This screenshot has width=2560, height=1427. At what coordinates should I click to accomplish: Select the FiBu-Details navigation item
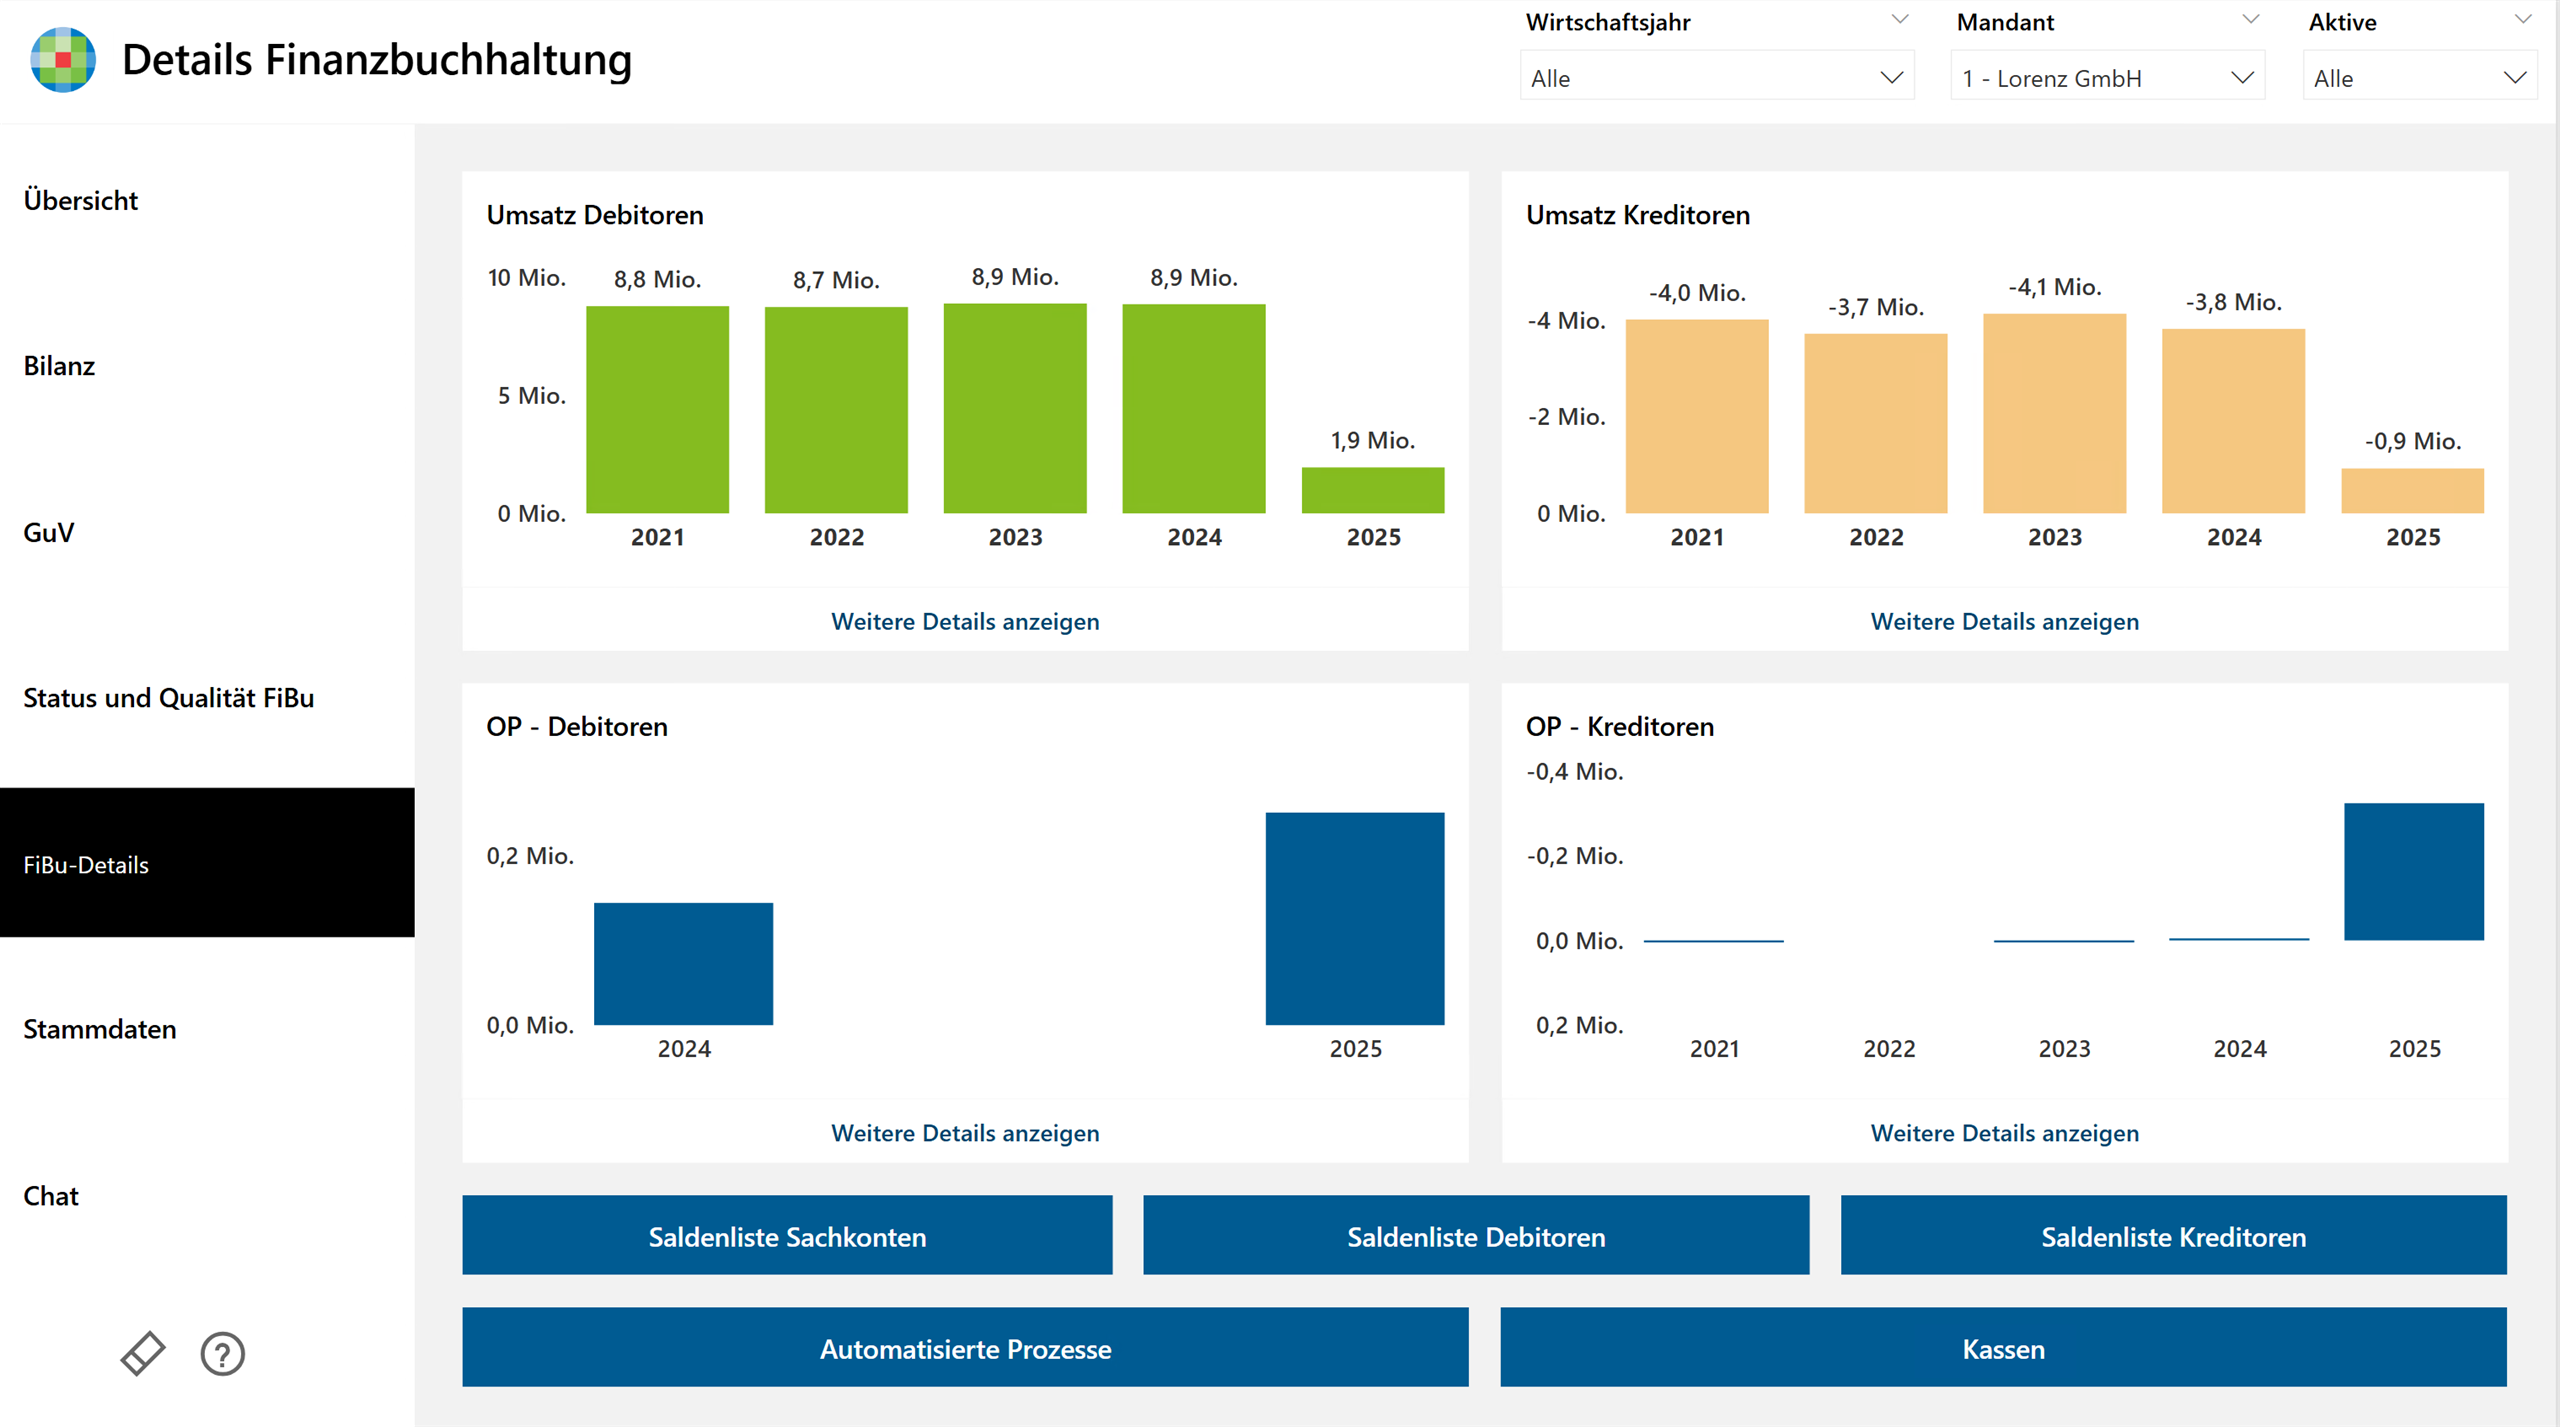coord(207,863)
